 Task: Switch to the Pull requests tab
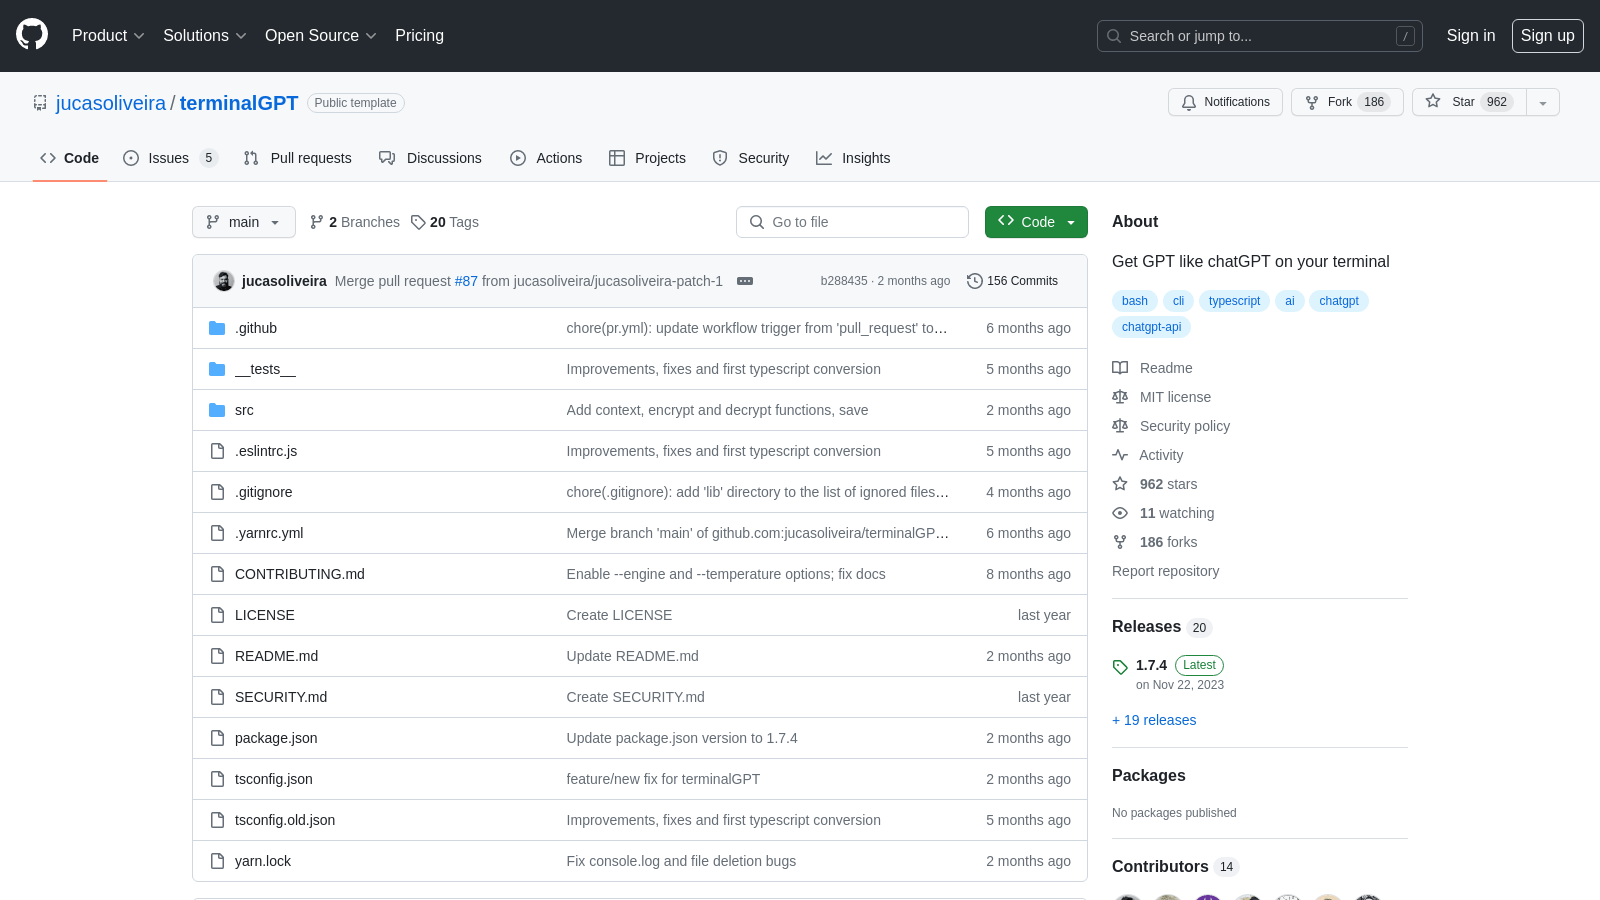[x=298, y=158]
